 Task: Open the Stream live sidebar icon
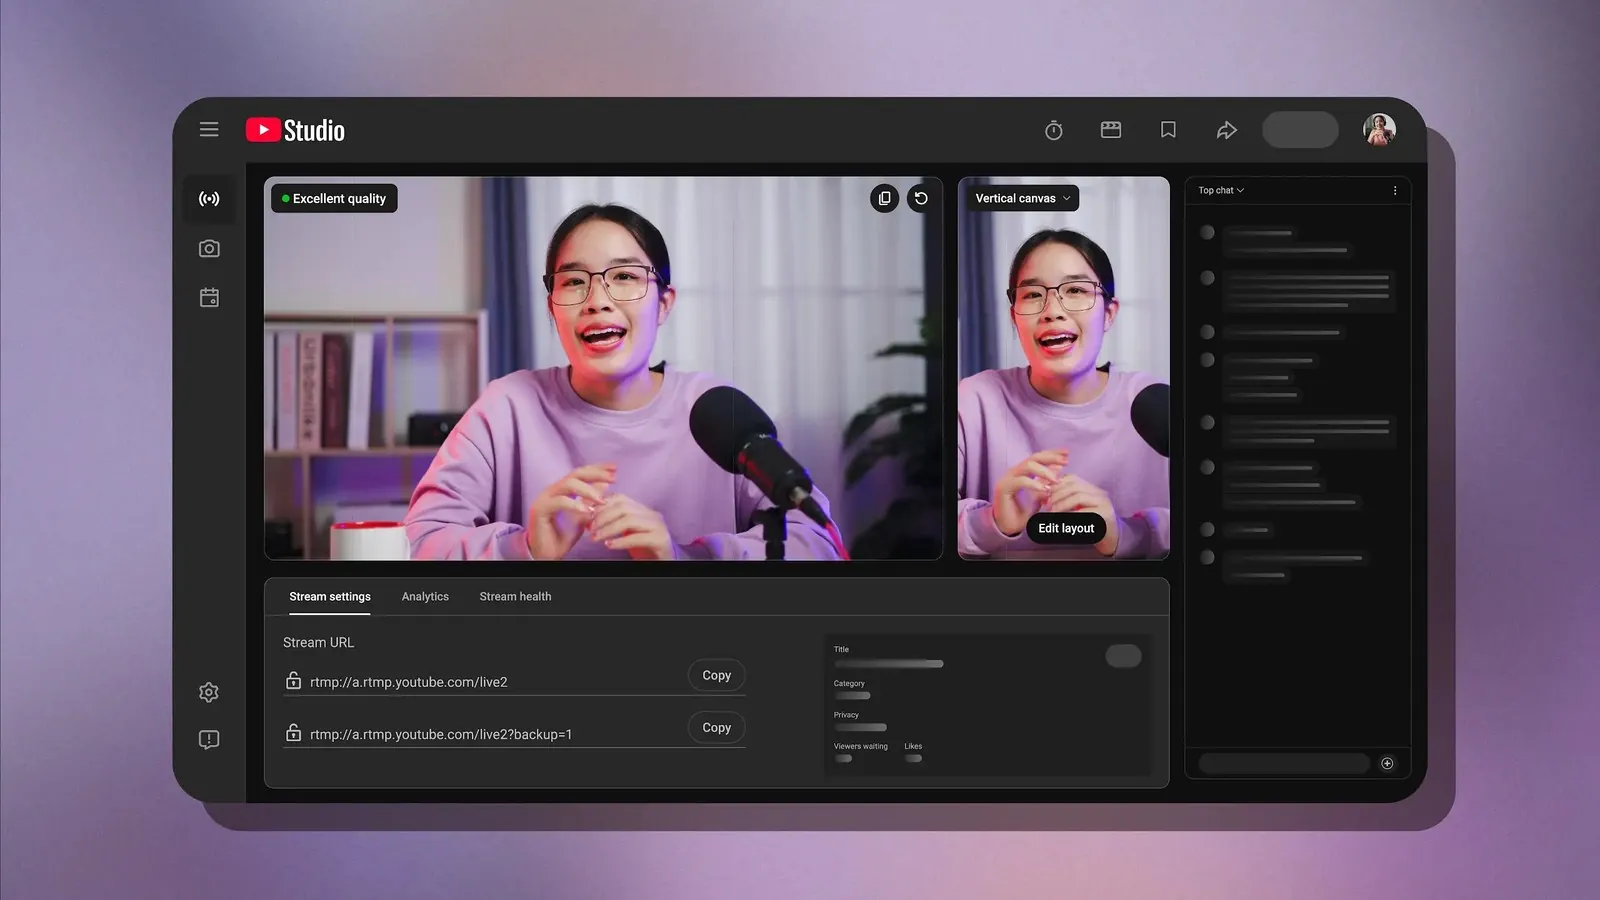[209, 199]
